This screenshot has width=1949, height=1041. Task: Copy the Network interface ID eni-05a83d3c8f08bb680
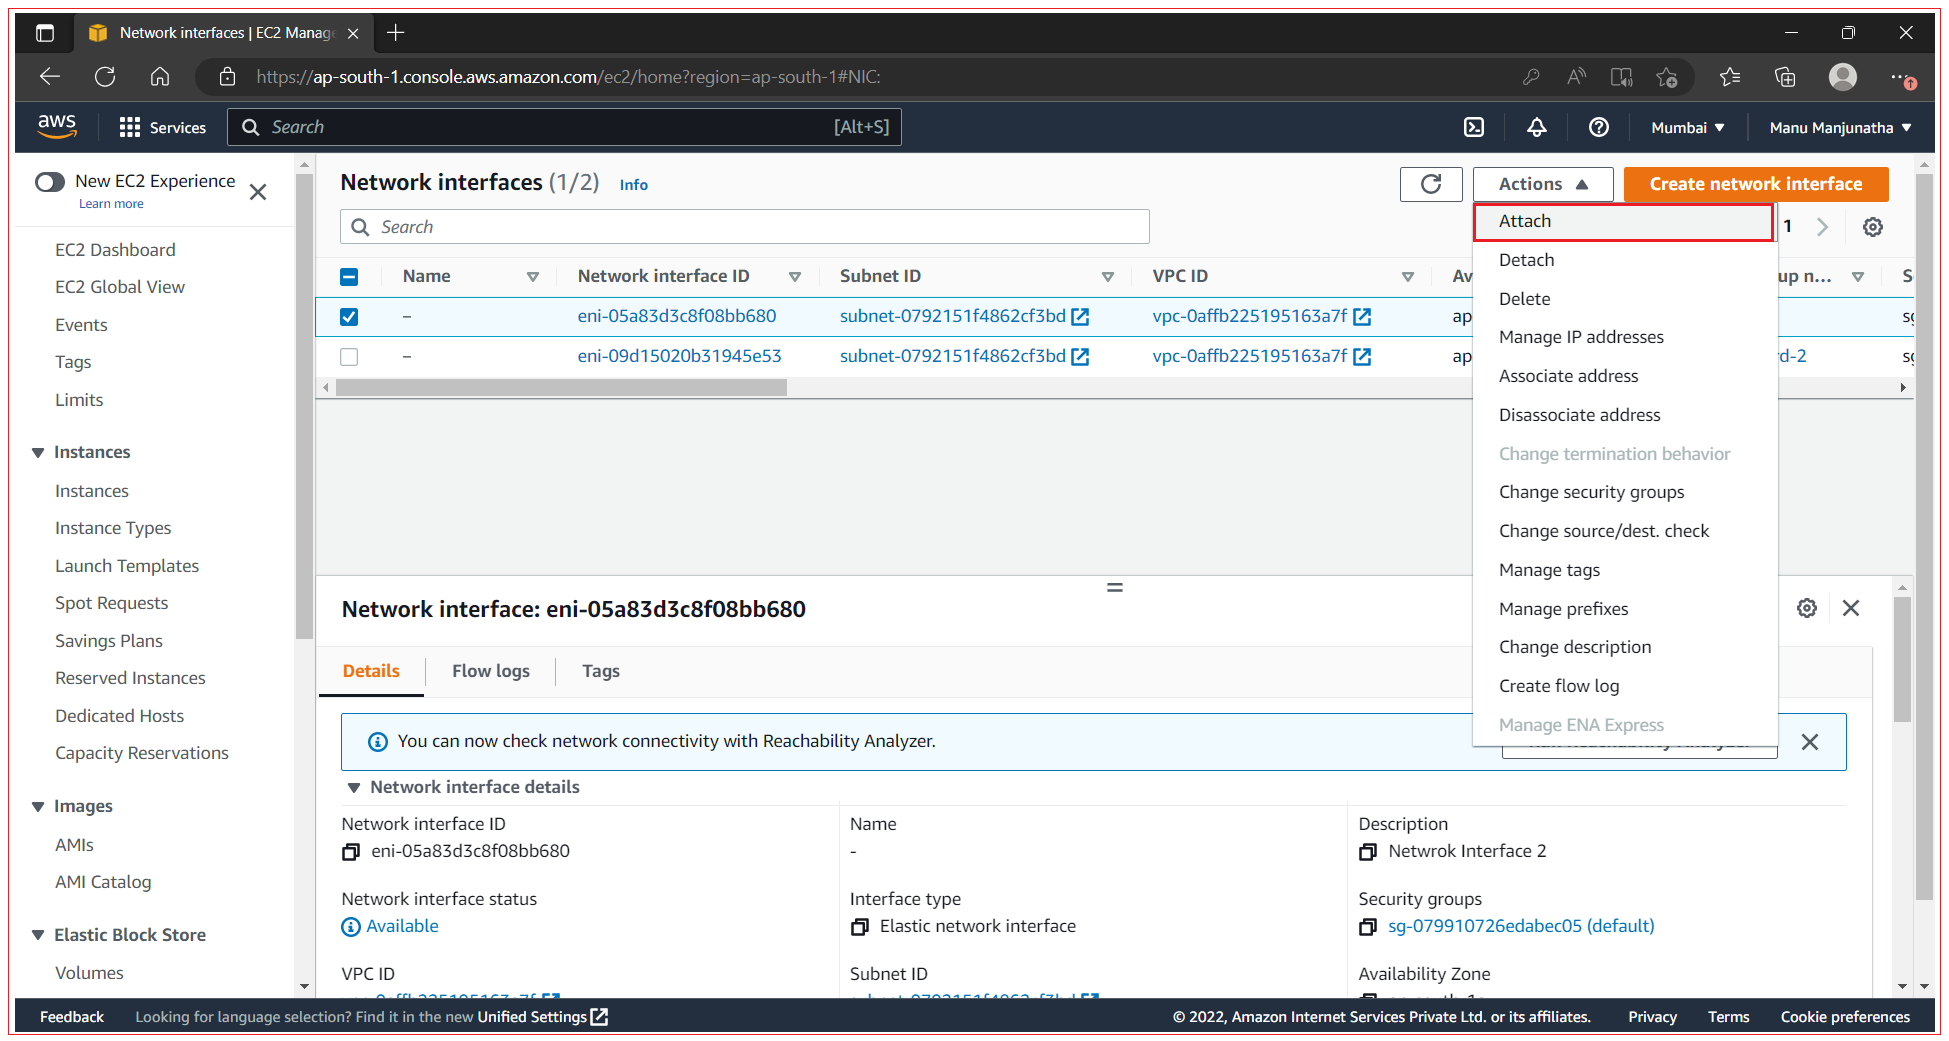[x=350, y=851]
